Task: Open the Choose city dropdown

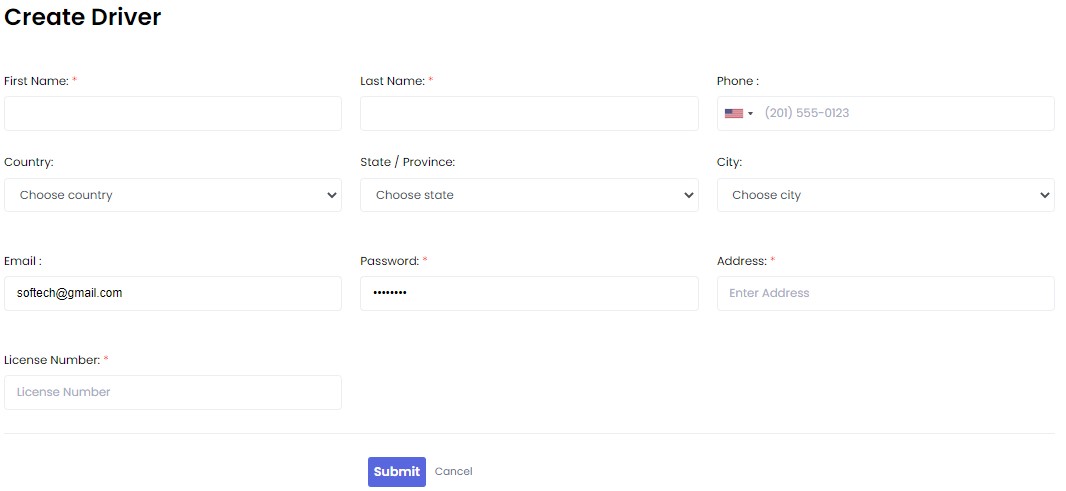Action: [885, 195]
